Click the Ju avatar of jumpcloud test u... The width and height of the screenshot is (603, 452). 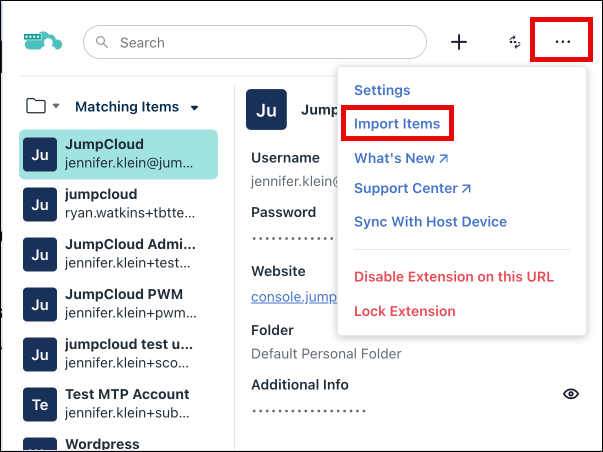point(40,354)
